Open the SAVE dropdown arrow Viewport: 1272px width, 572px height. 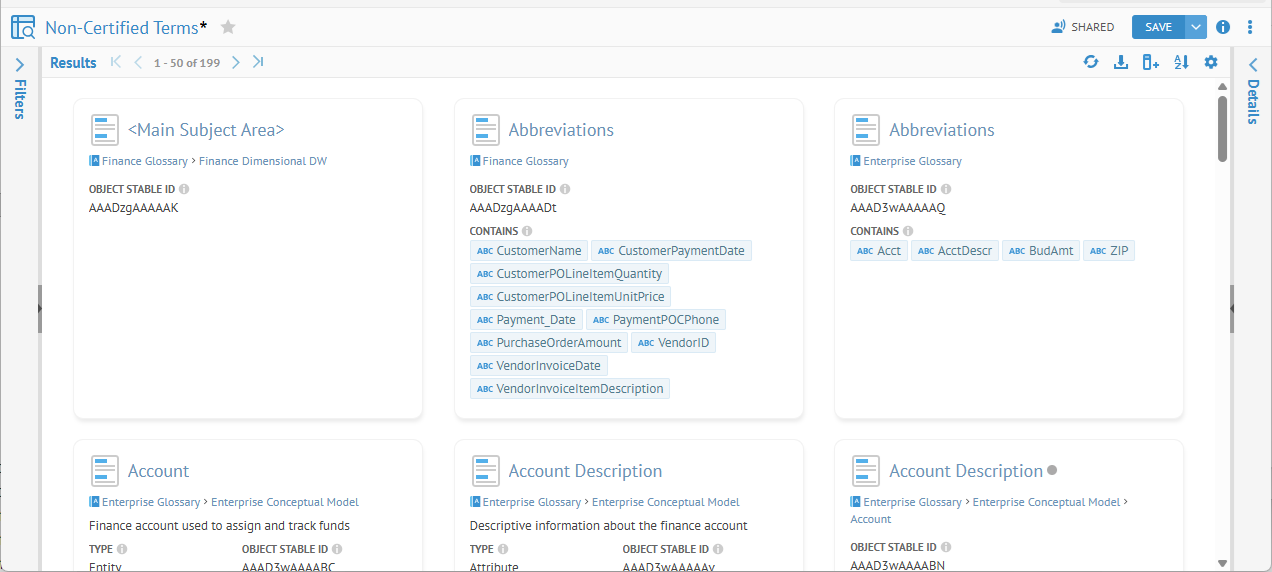coord(1196,27)
